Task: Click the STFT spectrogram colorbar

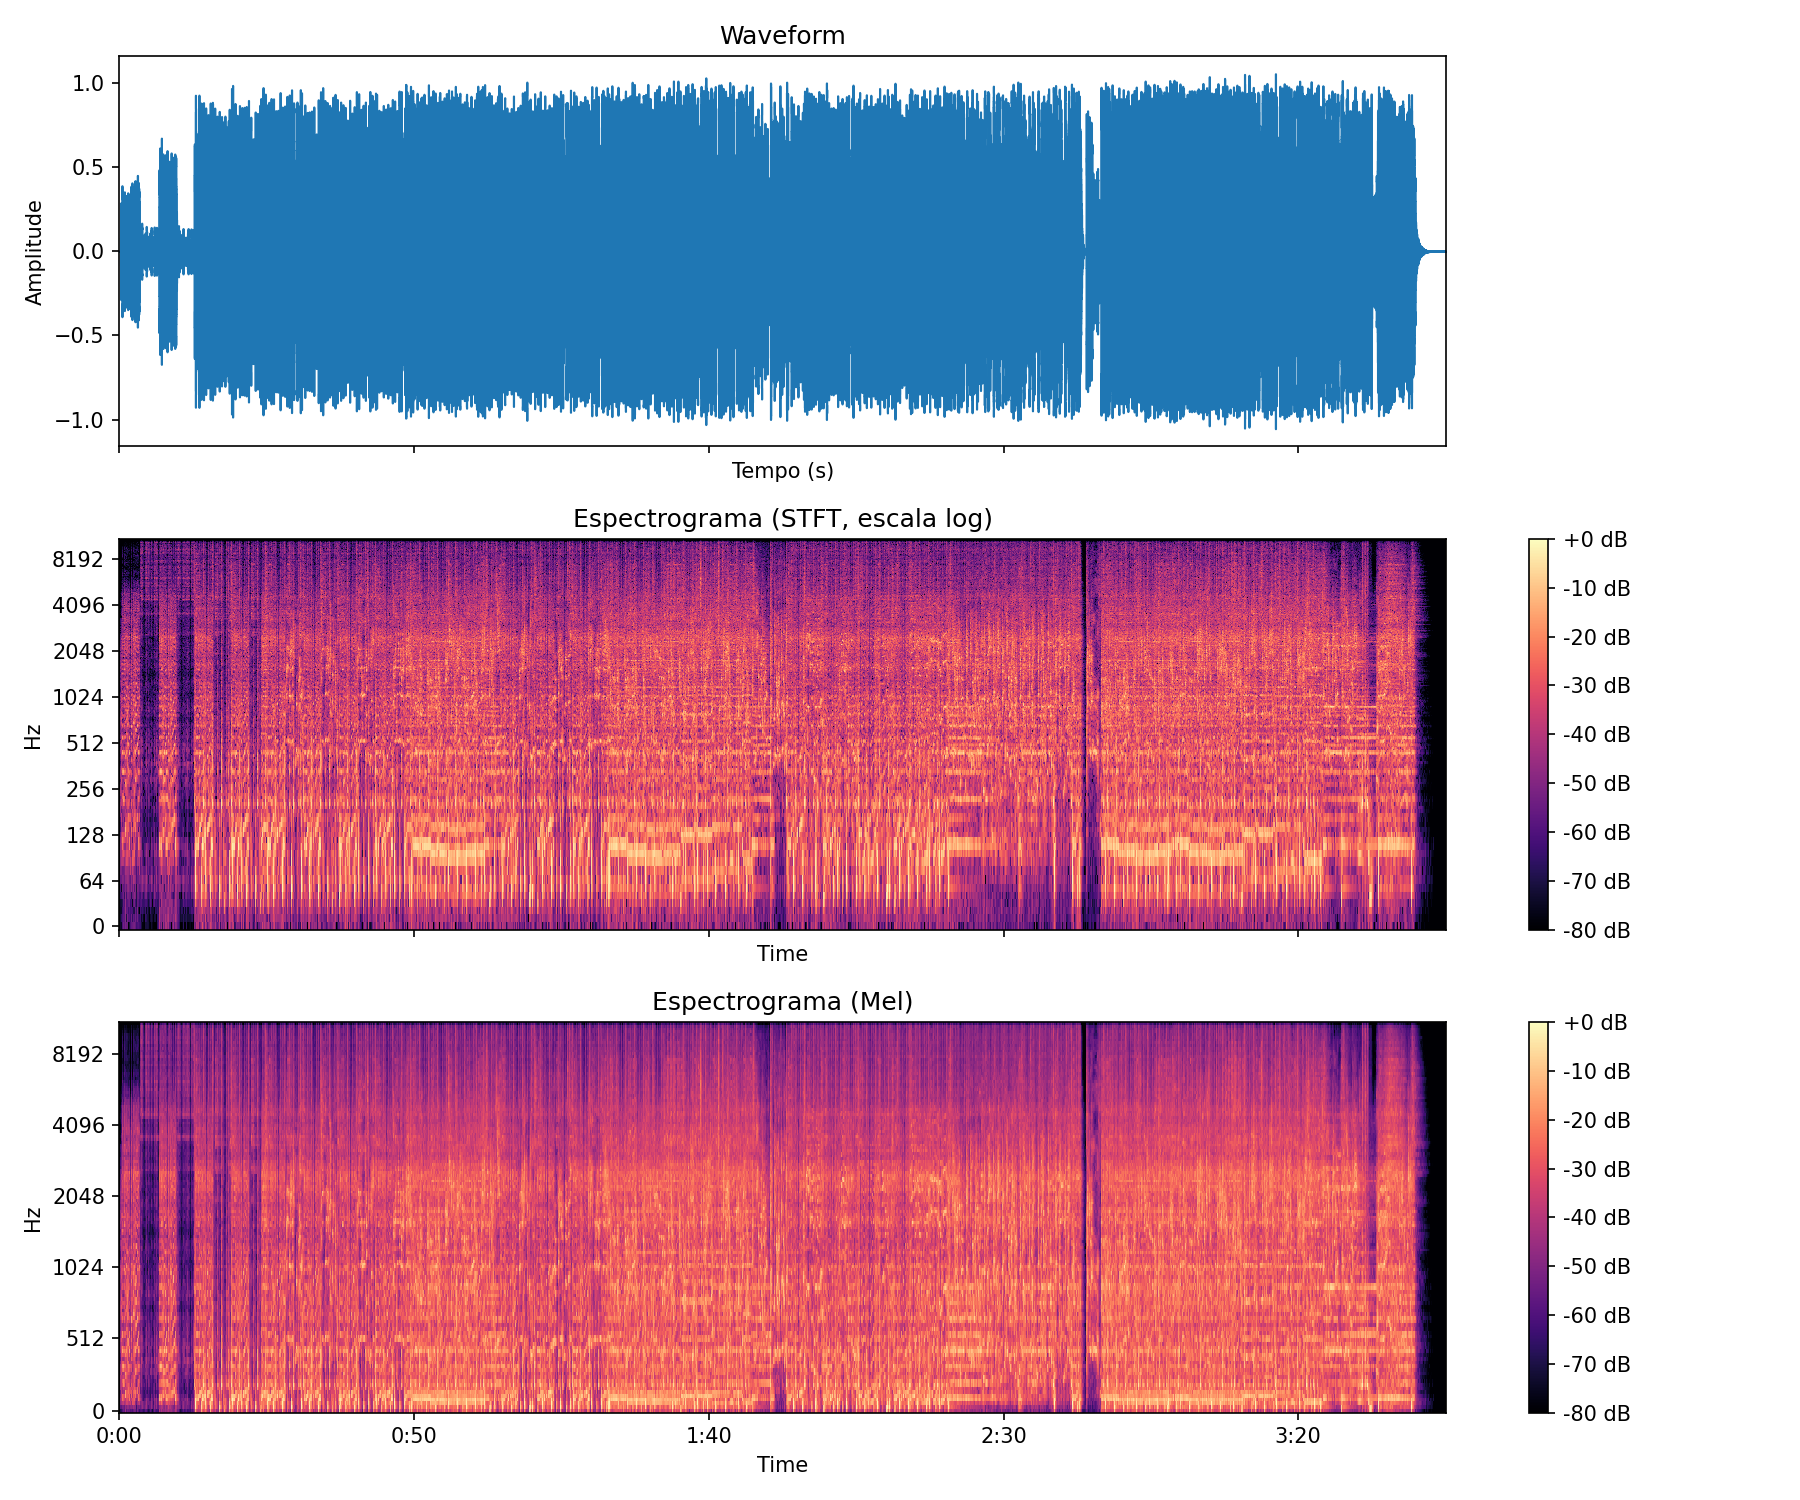Action: (1538, 734)
